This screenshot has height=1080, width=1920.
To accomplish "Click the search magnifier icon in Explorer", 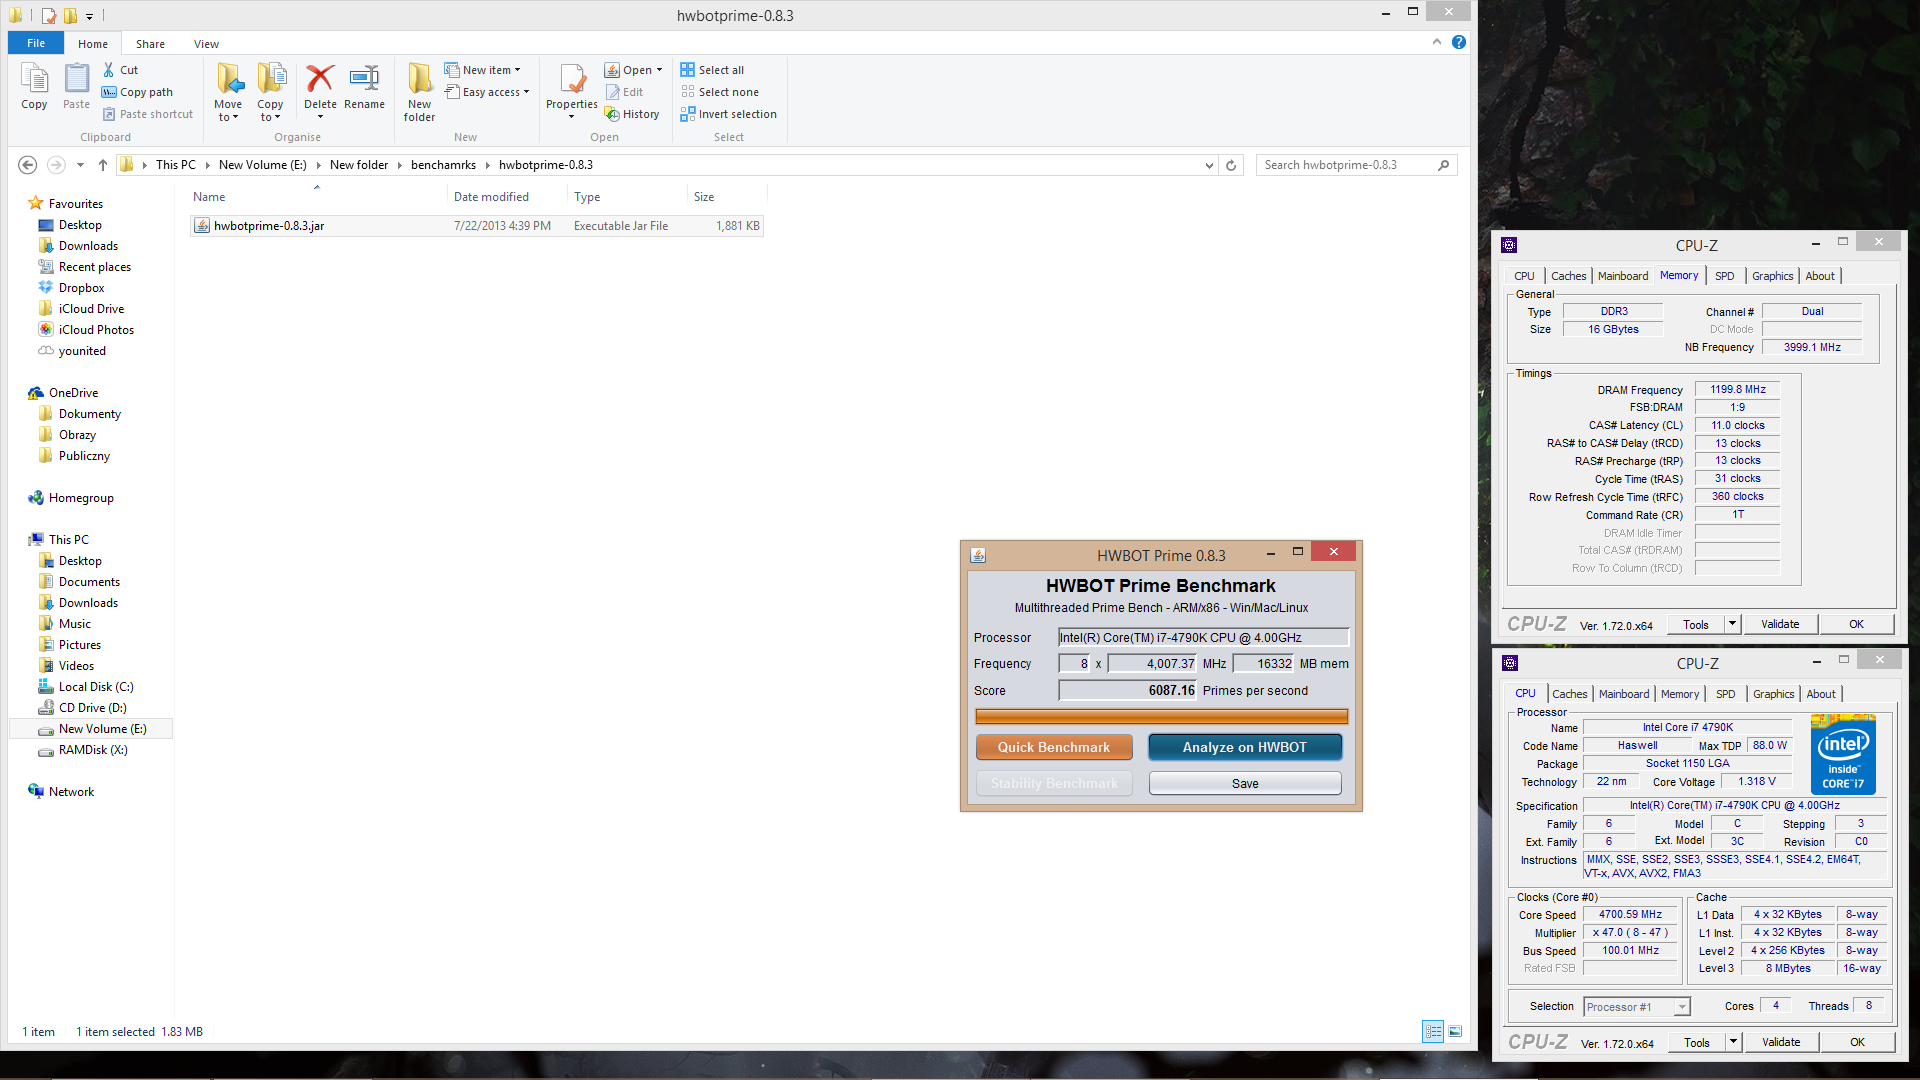I will click(1443, 165).
